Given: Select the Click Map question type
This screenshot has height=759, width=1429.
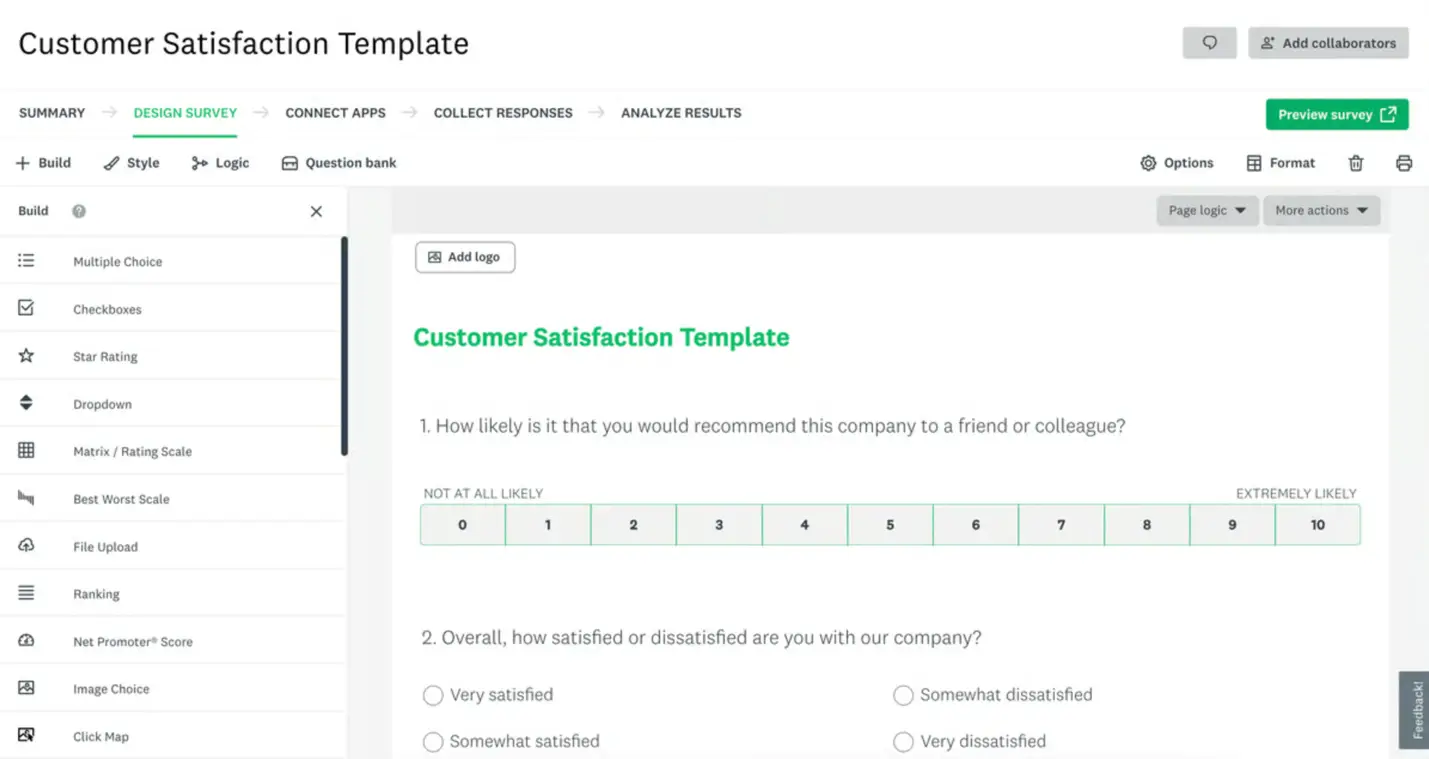Looking at the screenshot, I should click(101, 736).
